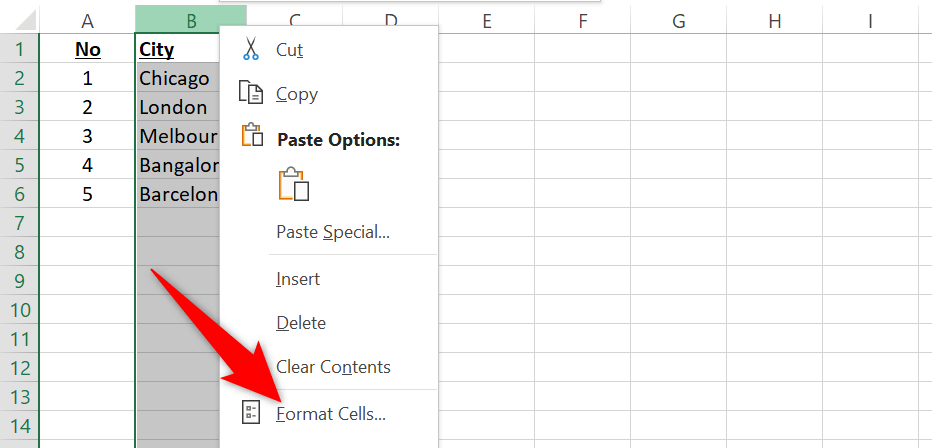Choose Paste Special from context menu

point(332,232)
